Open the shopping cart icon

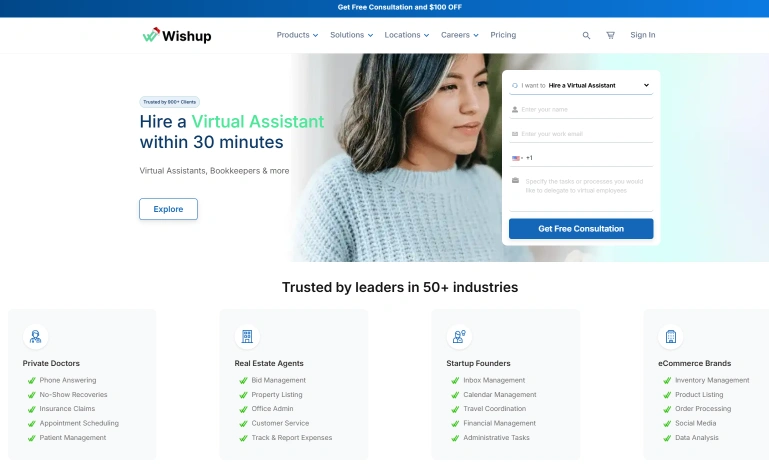pyautogui.click(x=610, y=35)
